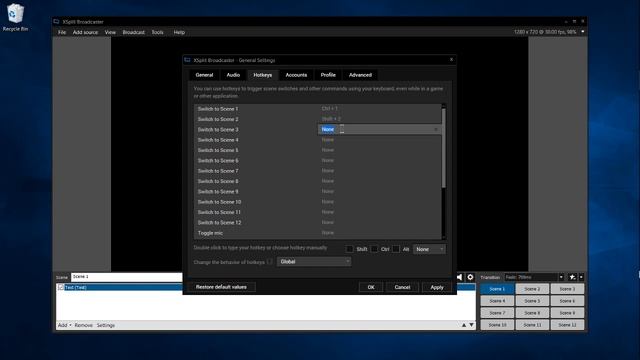Click the Apply button

(x=437, y=287)
